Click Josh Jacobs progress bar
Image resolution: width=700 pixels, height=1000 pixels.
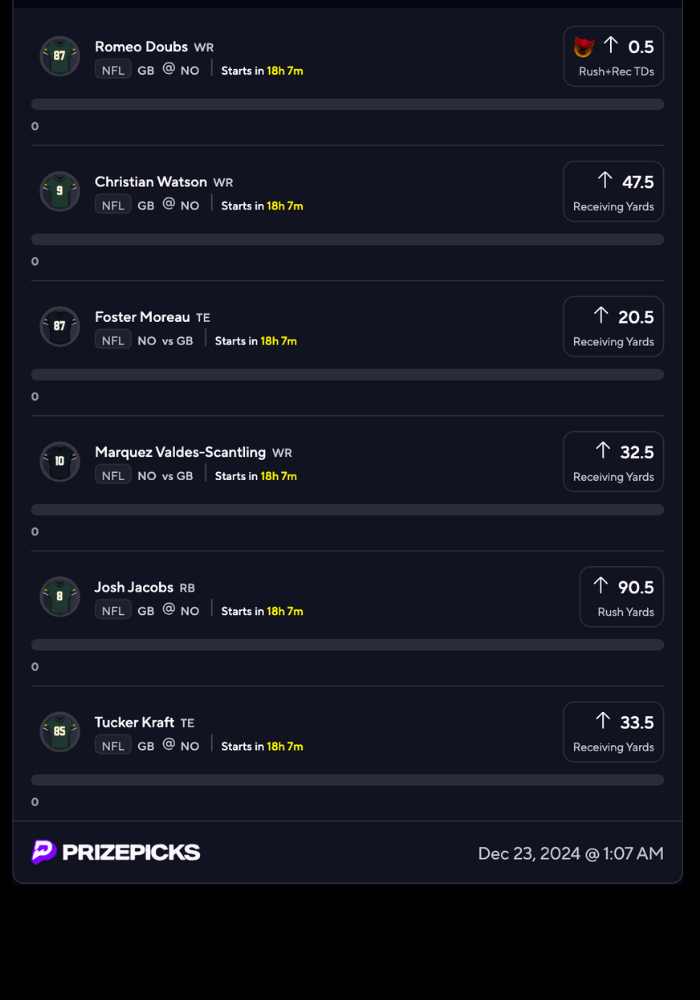(347, 645)
